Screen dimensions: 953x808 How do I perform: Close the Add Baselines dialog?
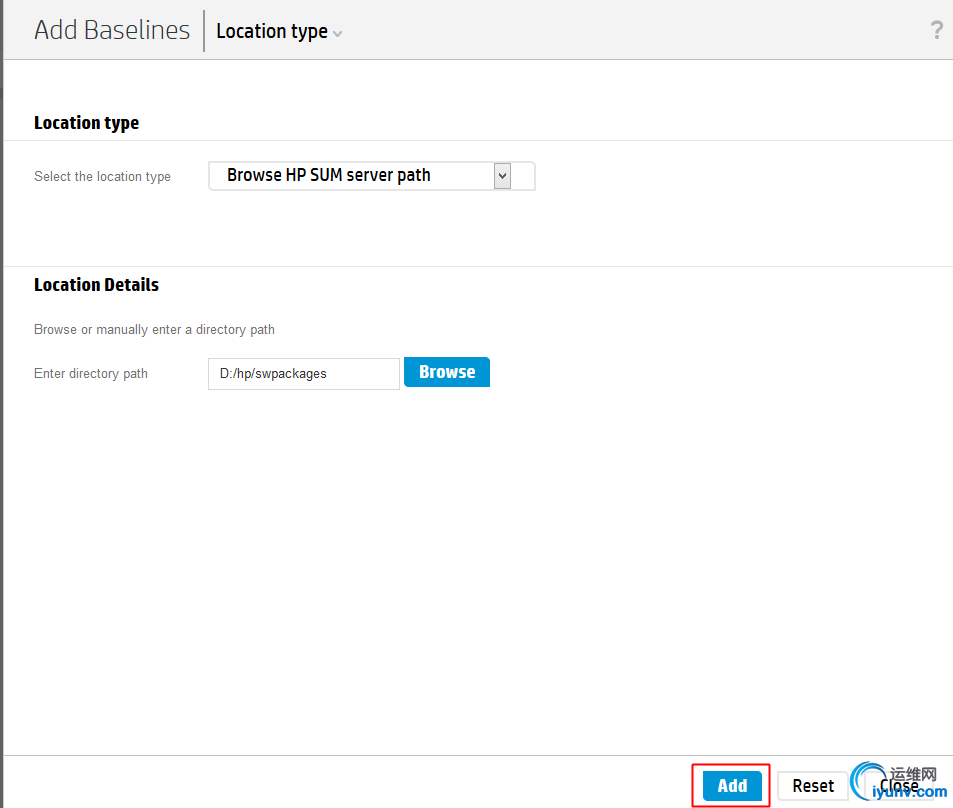click(899, 786)
